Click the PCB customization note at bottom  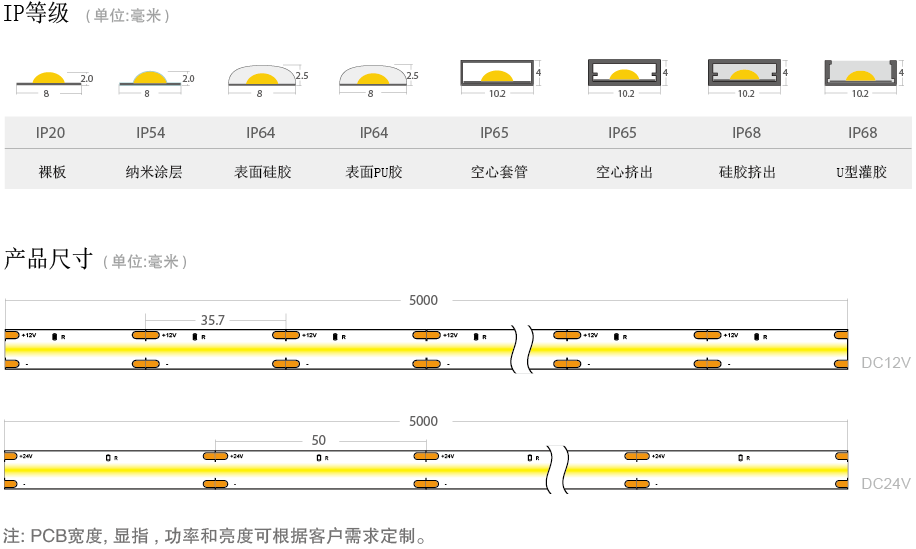[215, 536]
